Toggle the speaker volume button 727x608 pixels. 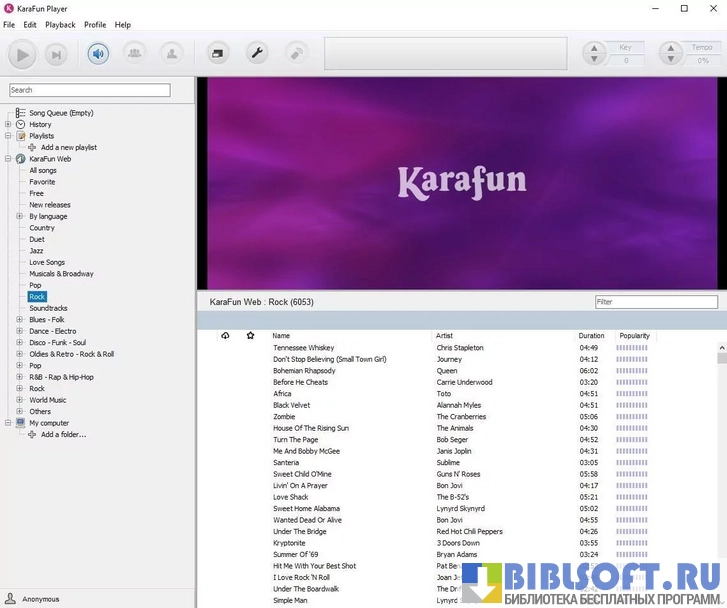tap(98, 54)
